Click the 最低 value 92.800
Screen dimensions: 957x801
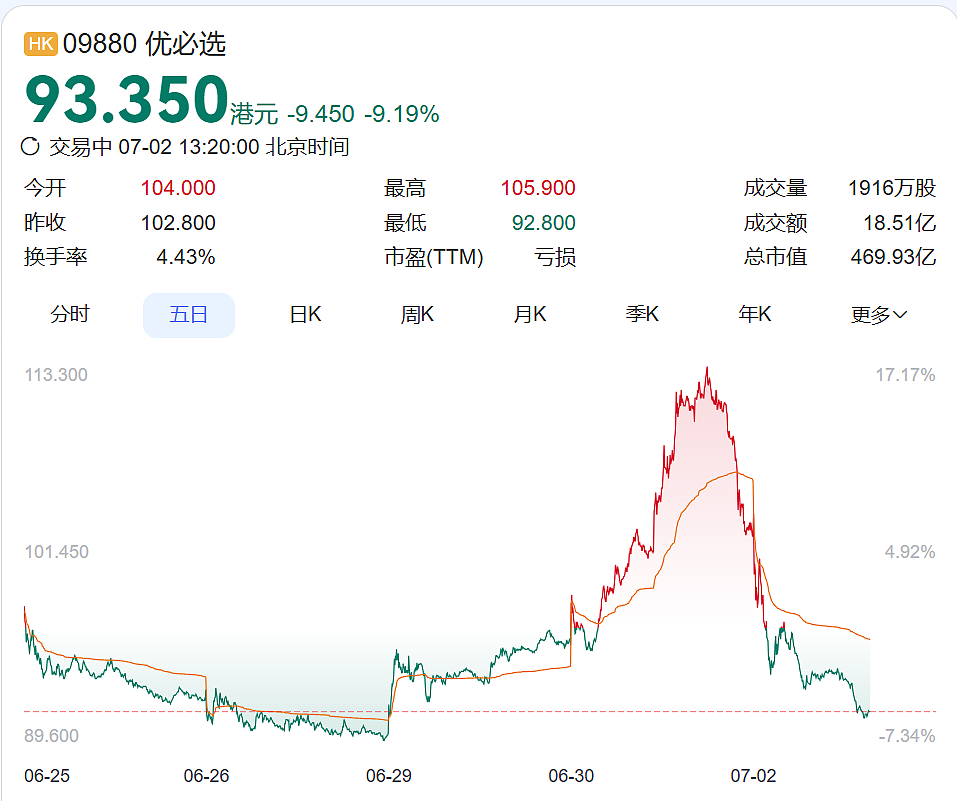(544, 223)
